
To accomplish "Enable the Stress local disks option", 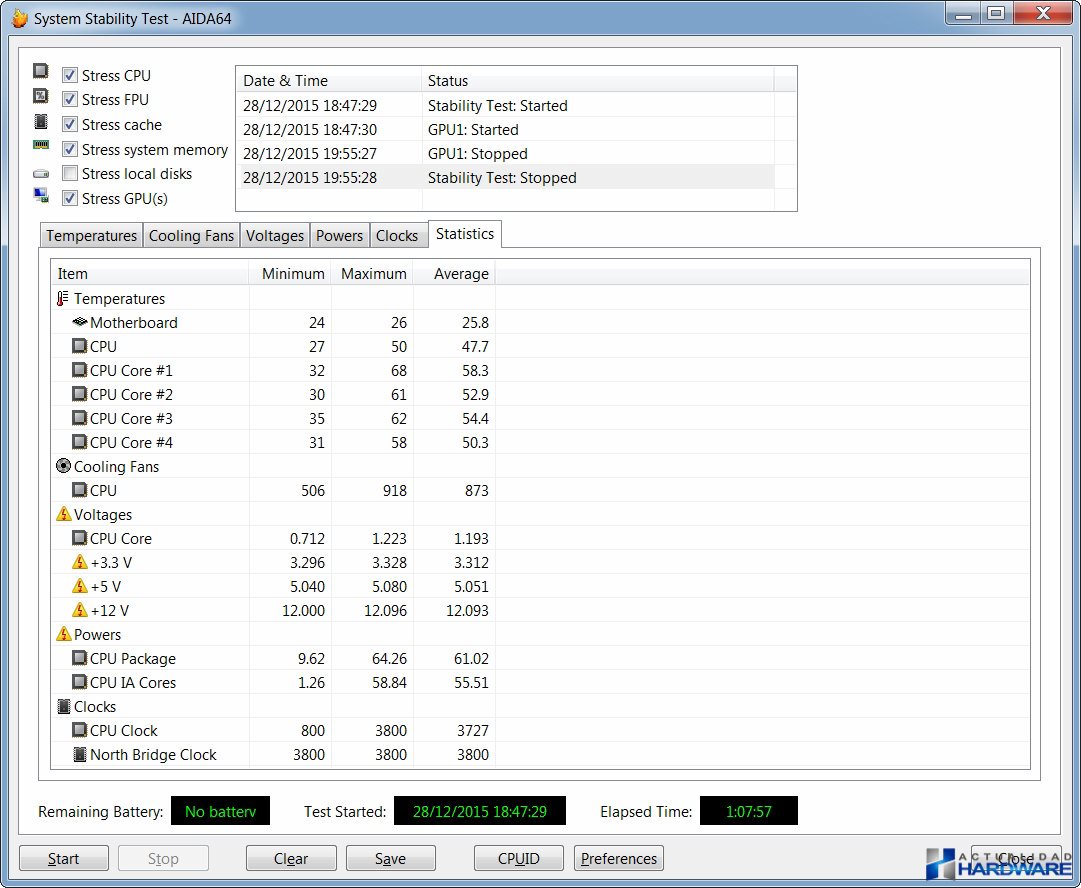I will (x=70, y=174).
